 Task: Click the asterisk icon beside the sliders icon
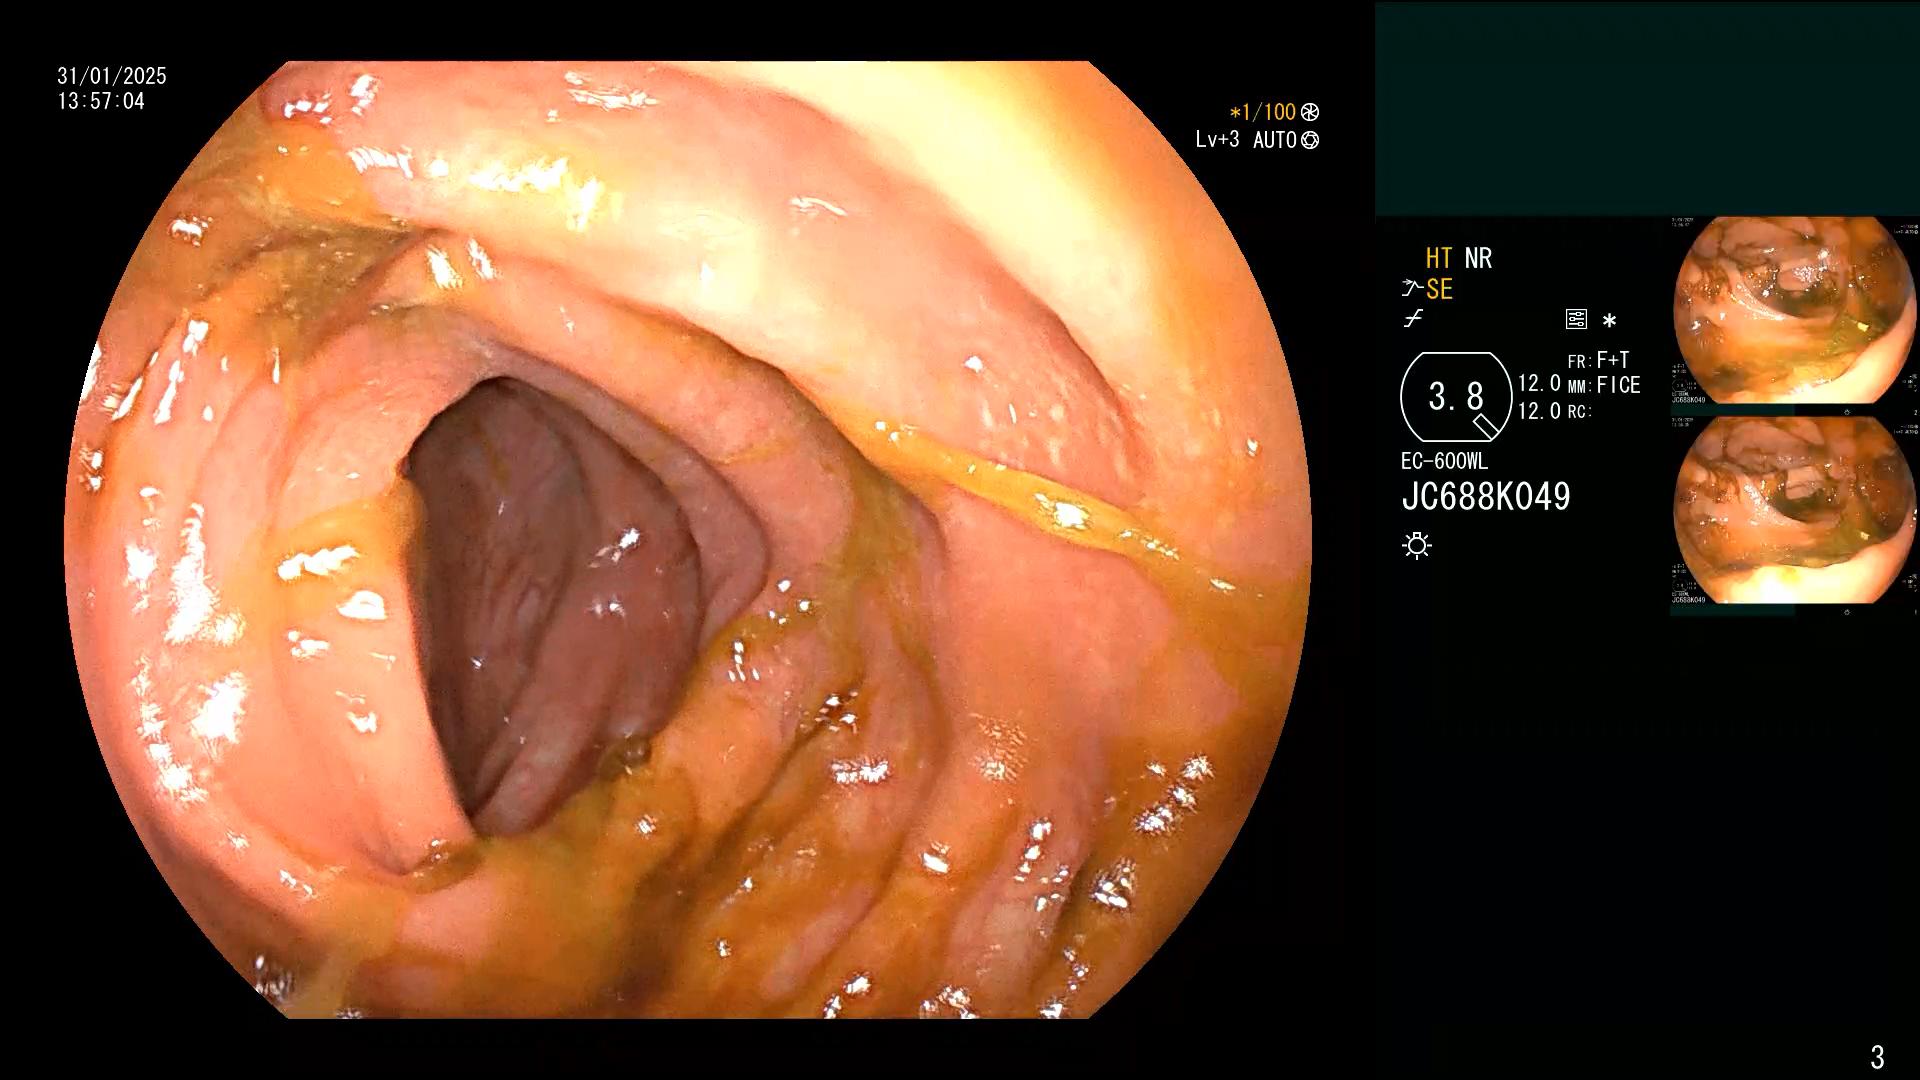click(1609, 321)
